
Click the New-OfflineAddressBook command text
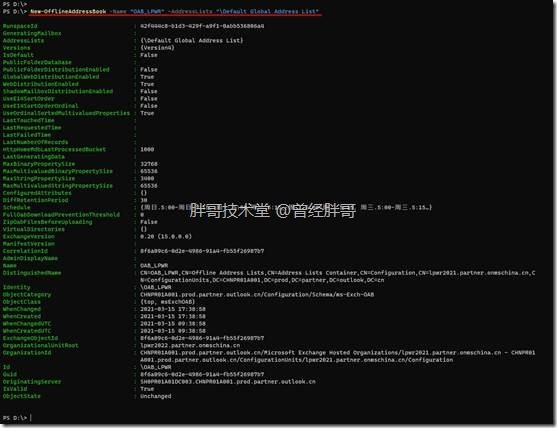tap(68, 11)
